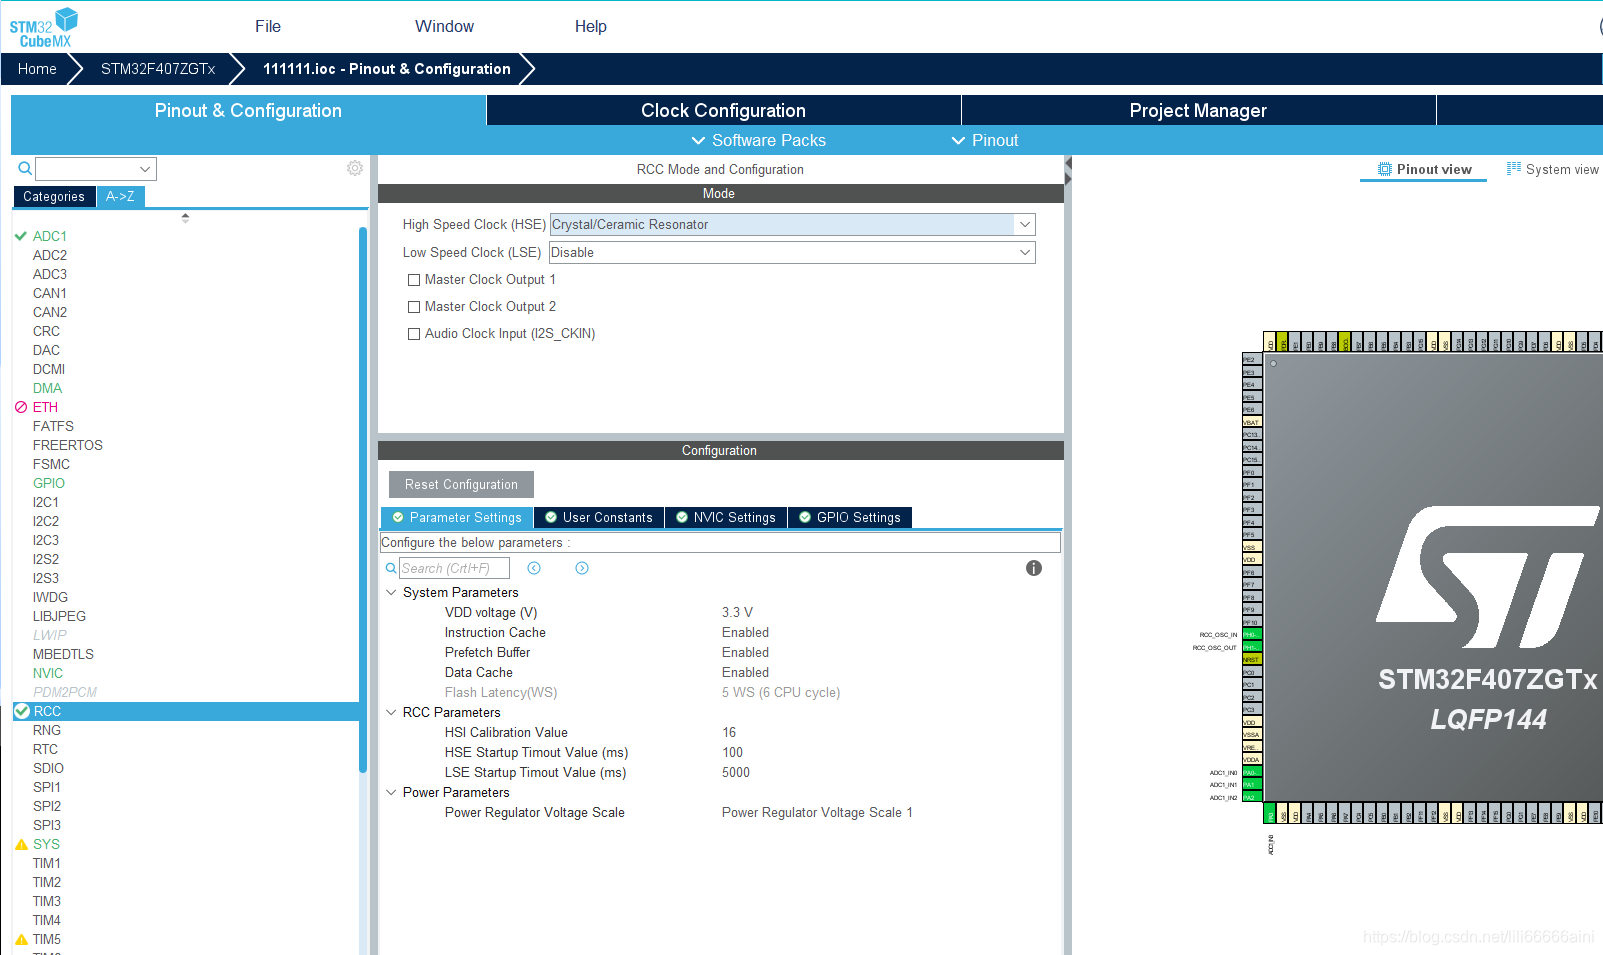Screen dimensions: 1603x955
Task: Click the next search result arrow icon
Action: (x=582, y=568)
